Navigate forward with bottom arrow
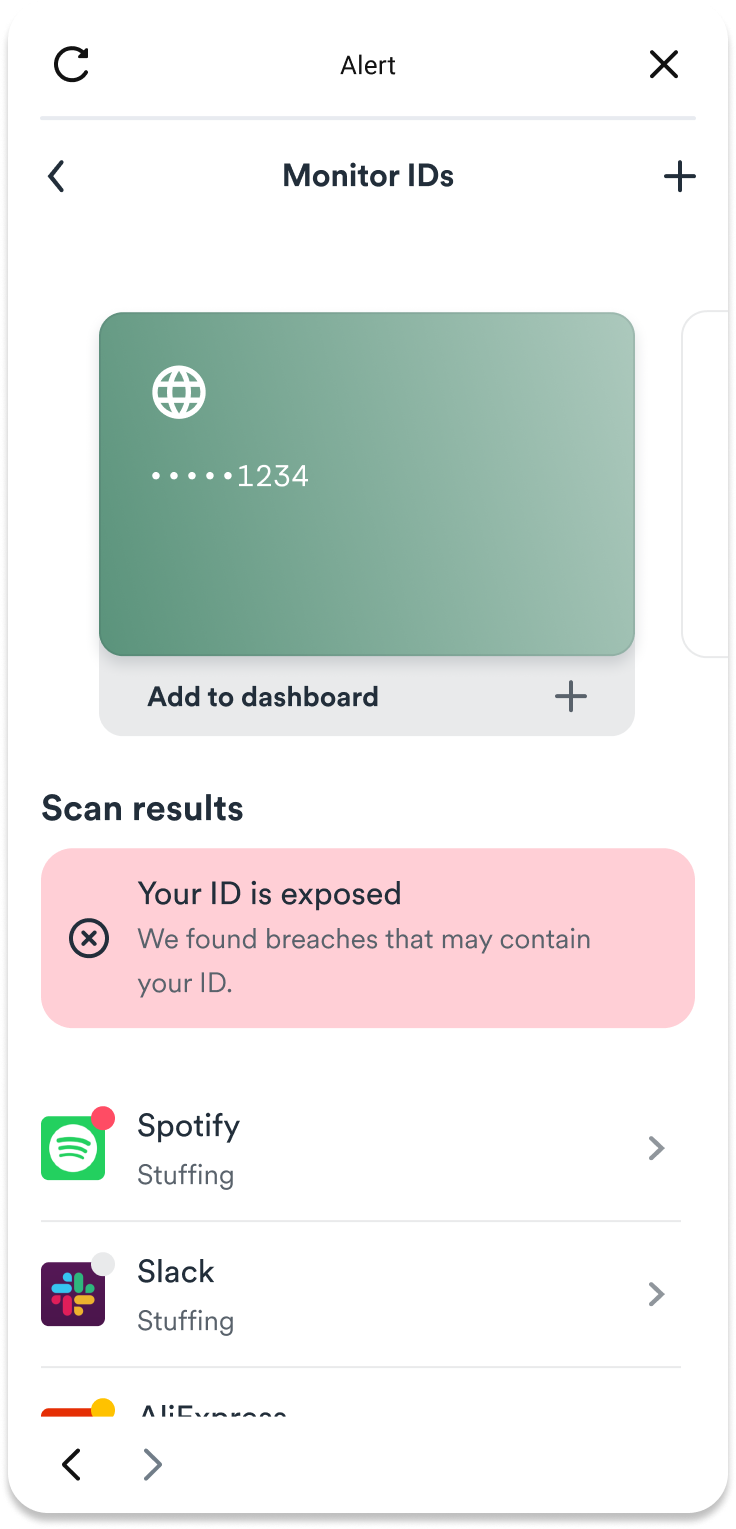736x1529 pixels. 152,1465
